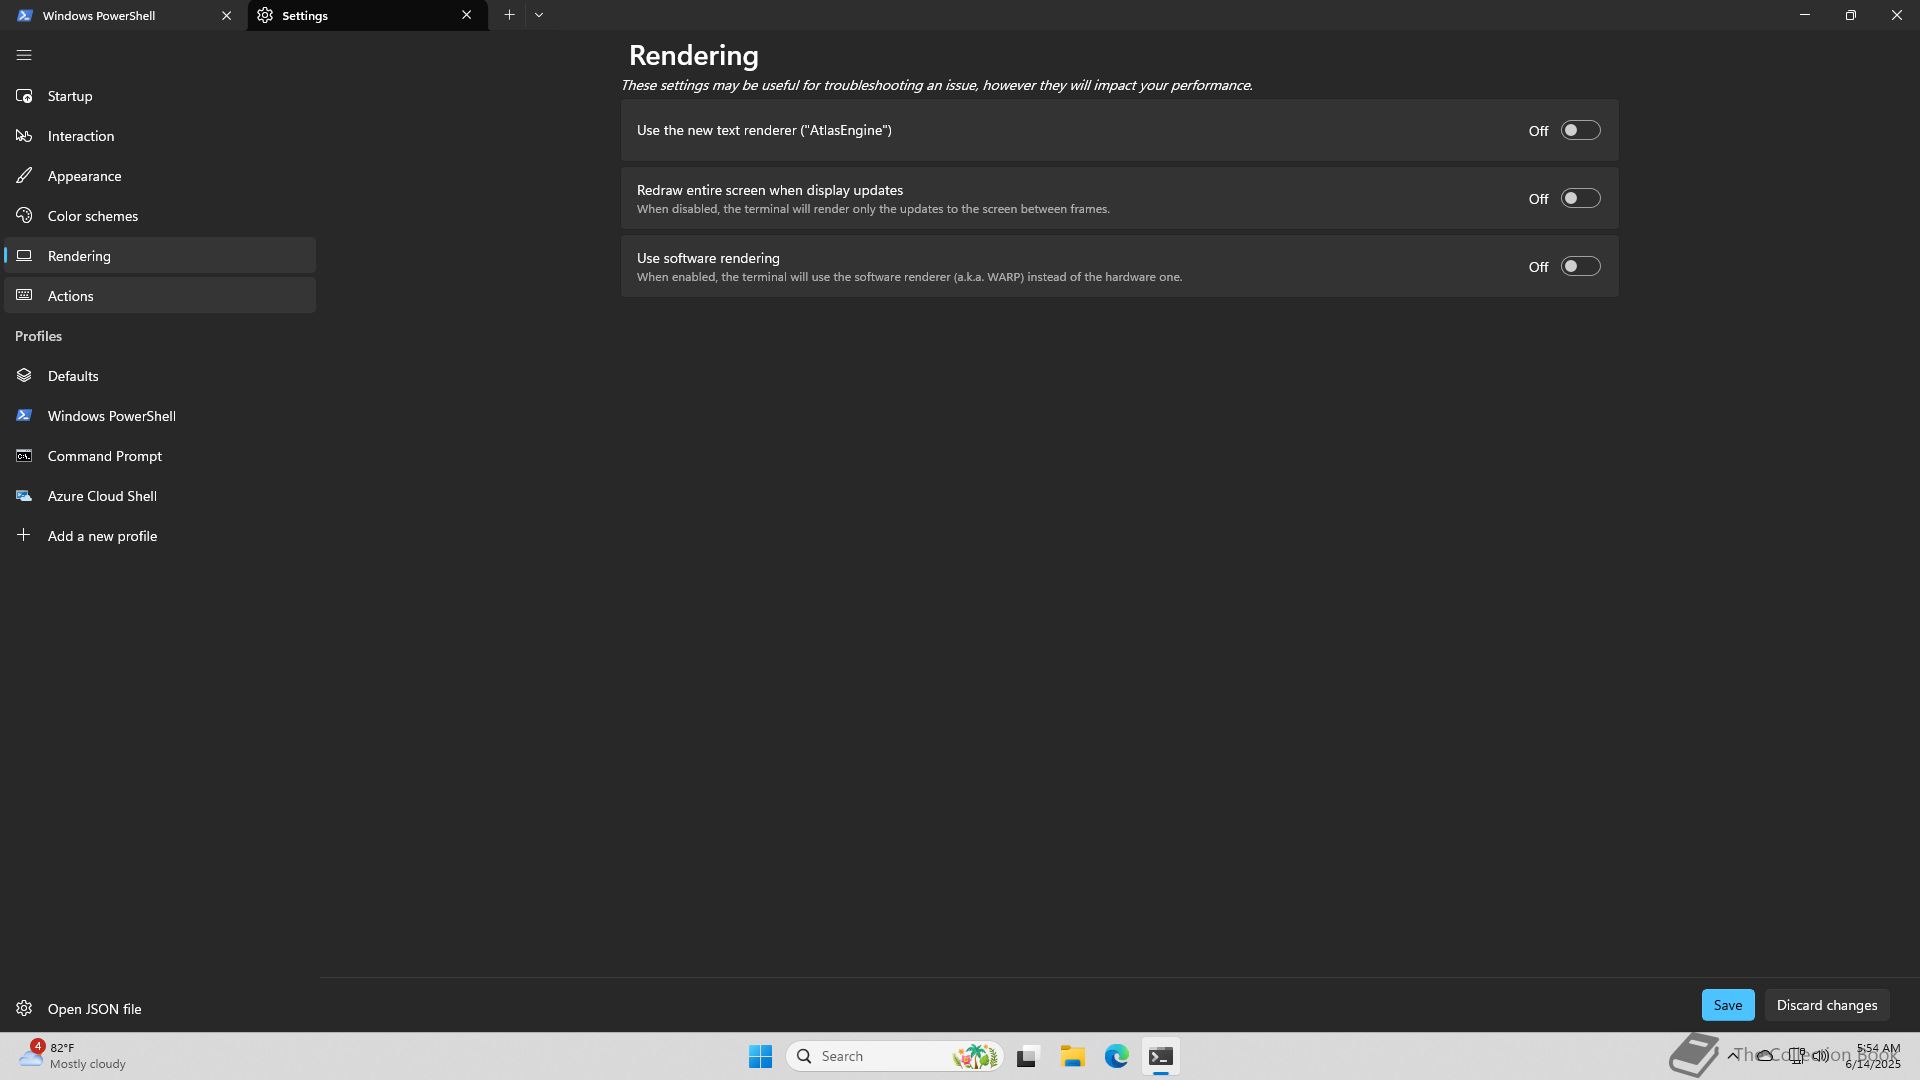
Task: Select the Azure Cloud Shell profile
Action: [x=101, y=496]
